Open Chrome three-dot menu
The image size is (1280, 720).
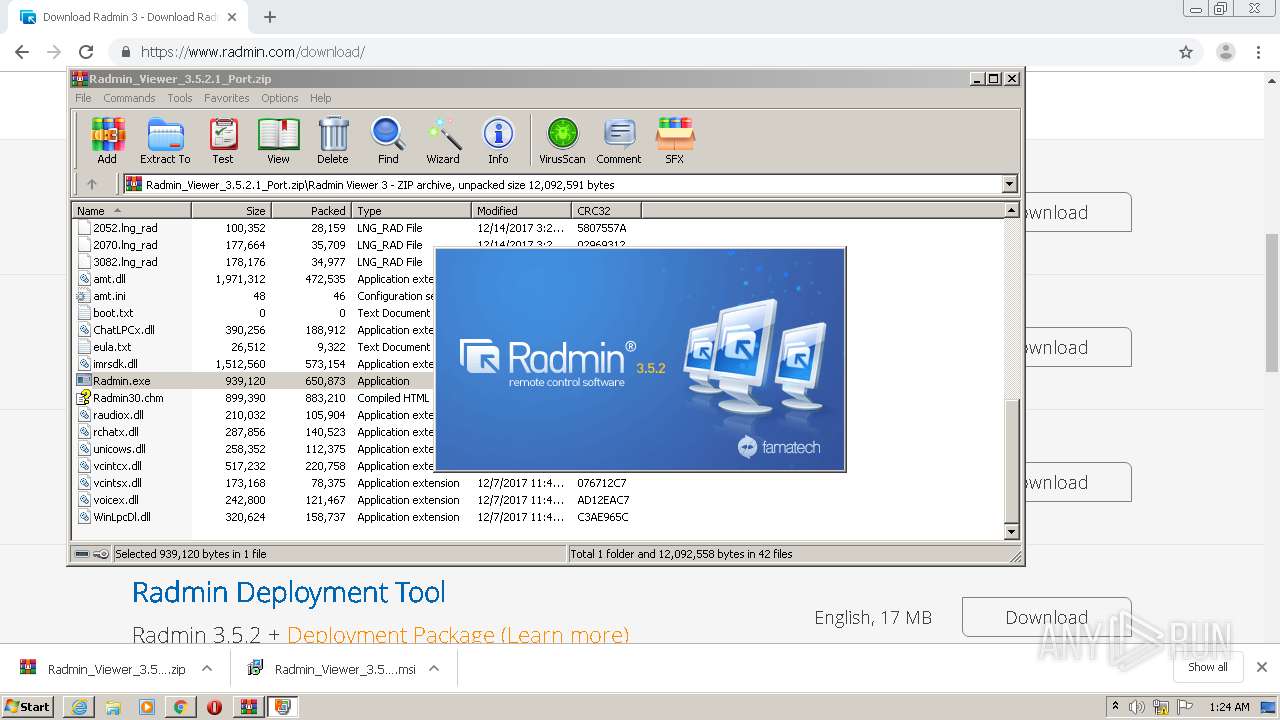point(1259,52)
